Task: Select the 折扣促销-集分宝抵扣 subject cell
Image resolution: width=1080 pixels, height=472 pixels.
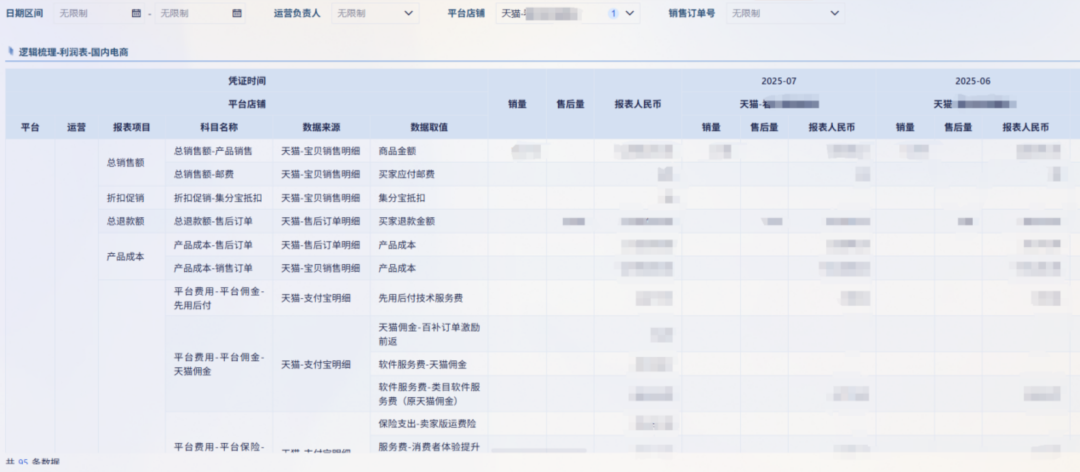Action: point(219,198)
